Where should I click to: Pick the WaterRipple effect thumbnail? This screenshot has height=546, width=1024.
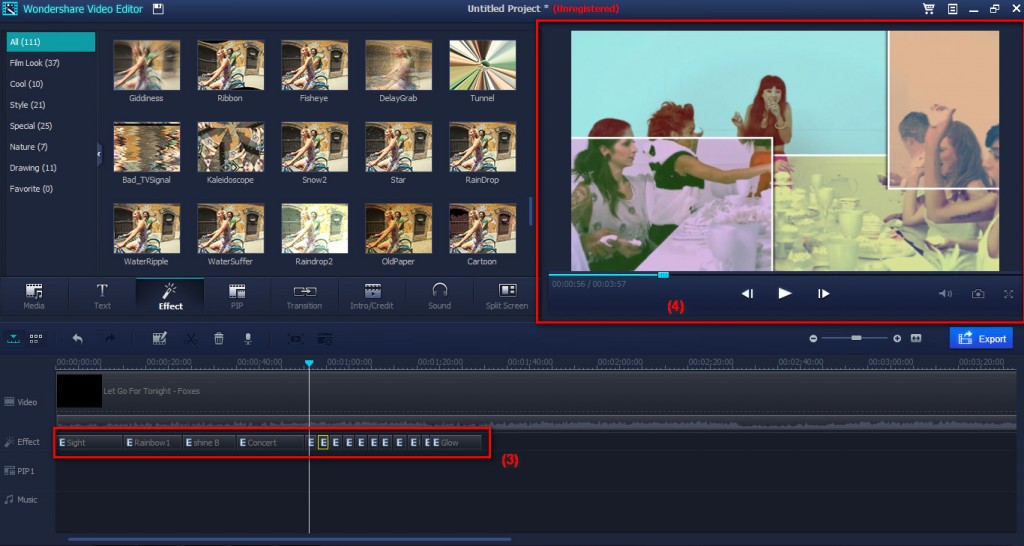coord(146,228)
